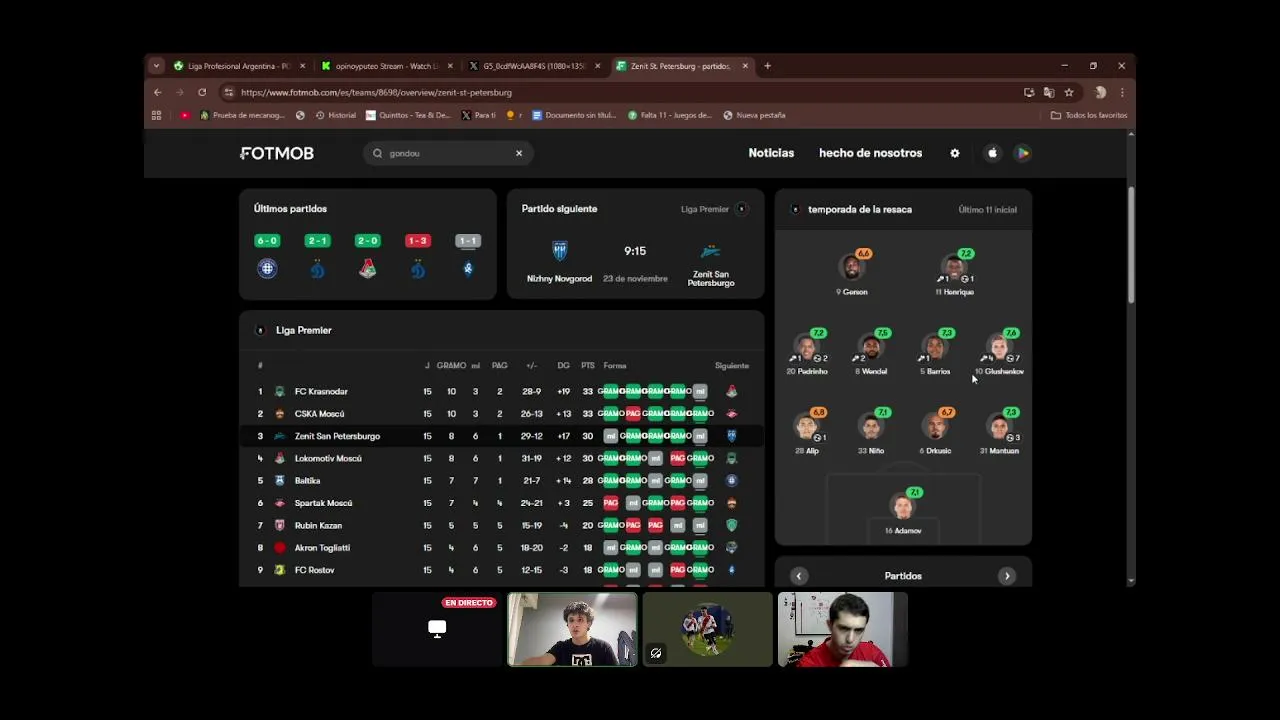Open the Último 11 inicial selector
1280x720 pixels.
point(987,210)
